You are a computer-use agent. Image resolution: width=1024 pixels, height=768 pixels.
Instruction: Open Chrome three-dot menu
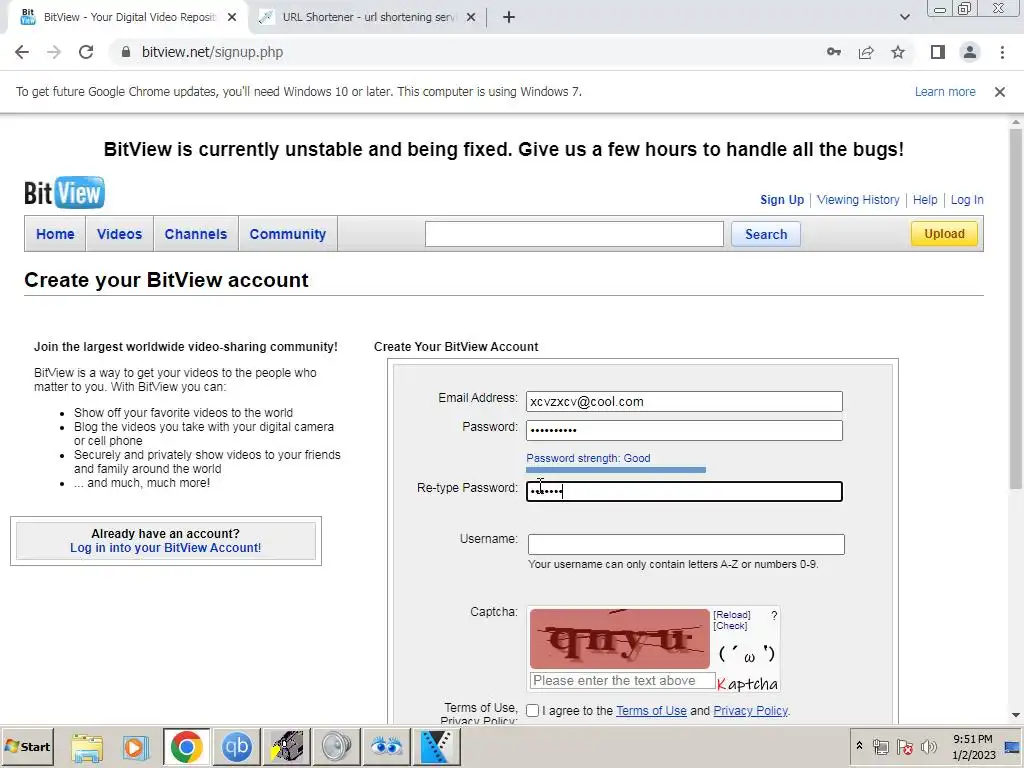[1002, 52]
